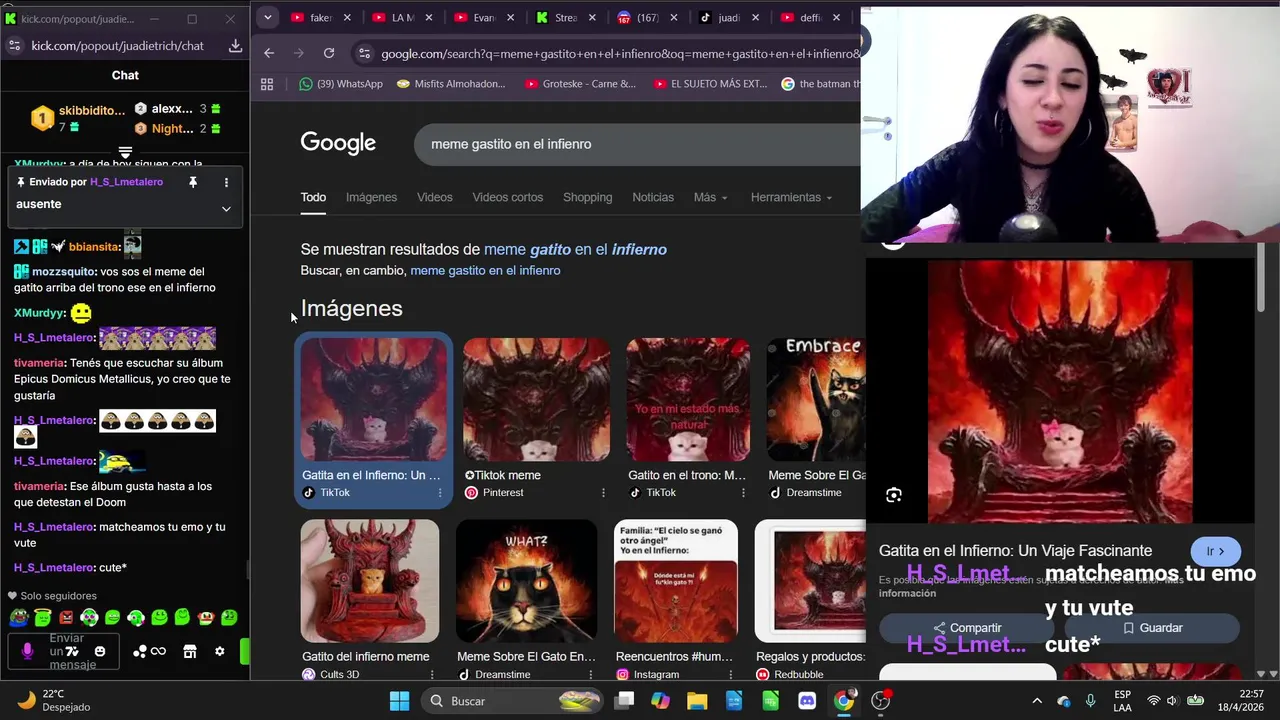
Task: Switch to the 'LA M' YouTube tab
Action: tap(403, 18)
